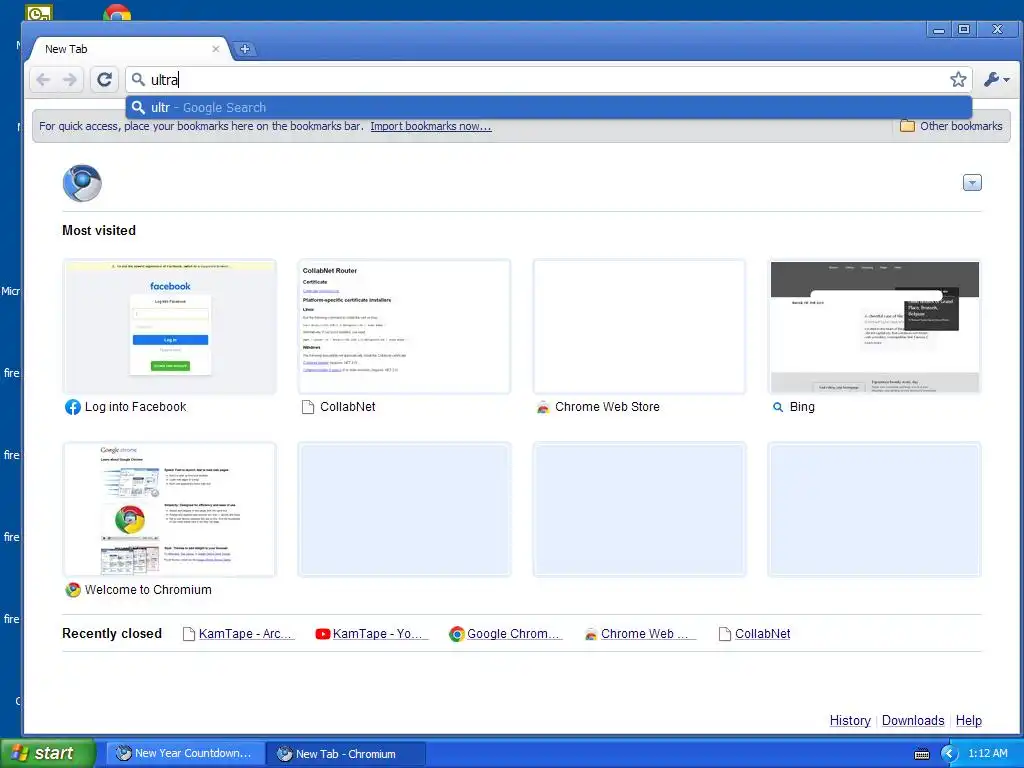Open the Windows start menu
Image resolution: width=1024 pixels, height=768 pixels.
pyautogui.click(x=48, y=753)
